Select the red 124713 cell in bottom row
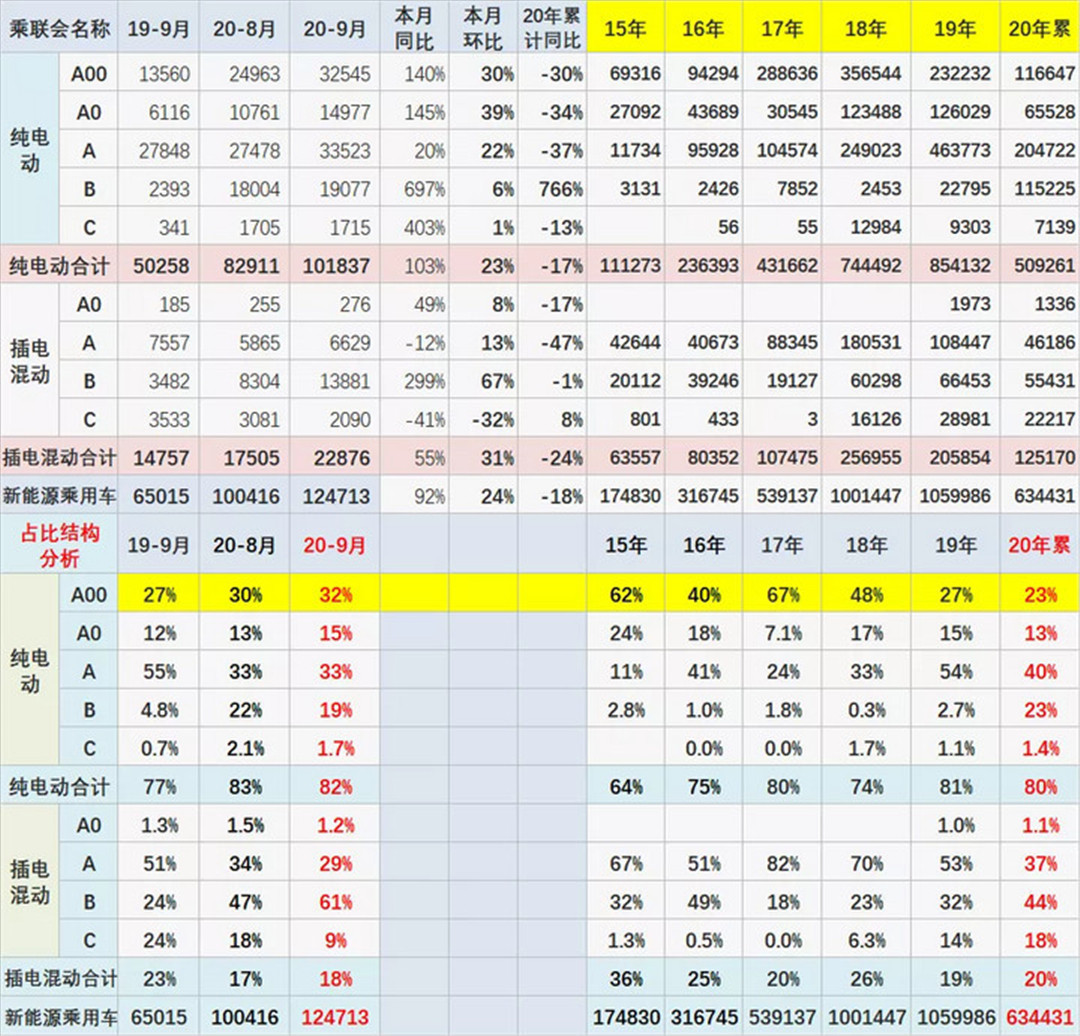1080x1036 pixels. pos(336,1017)
